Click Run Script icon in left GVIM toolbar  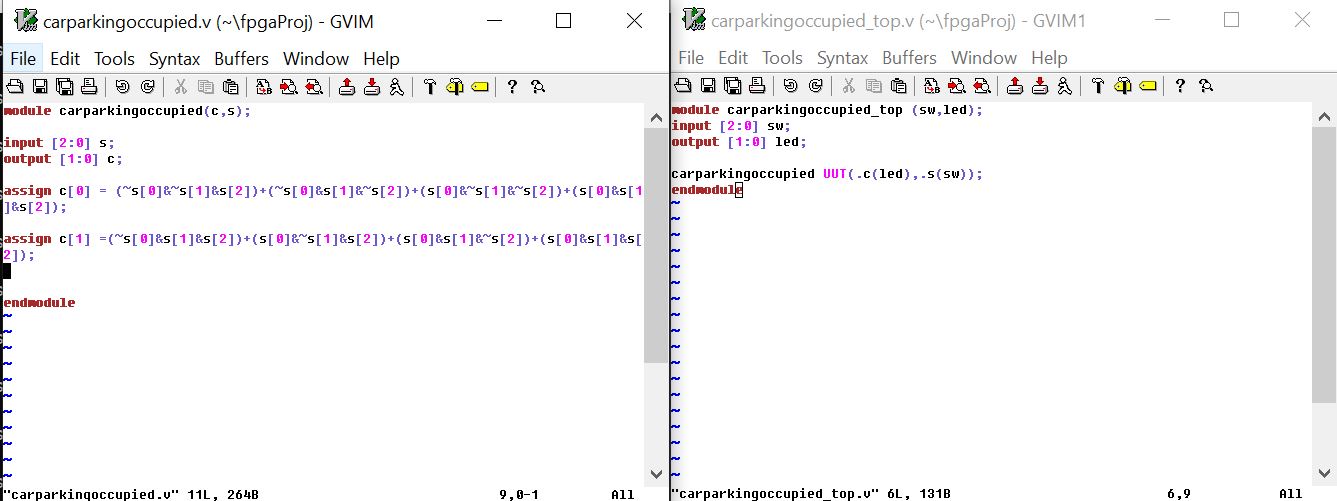tap(396, 87)
